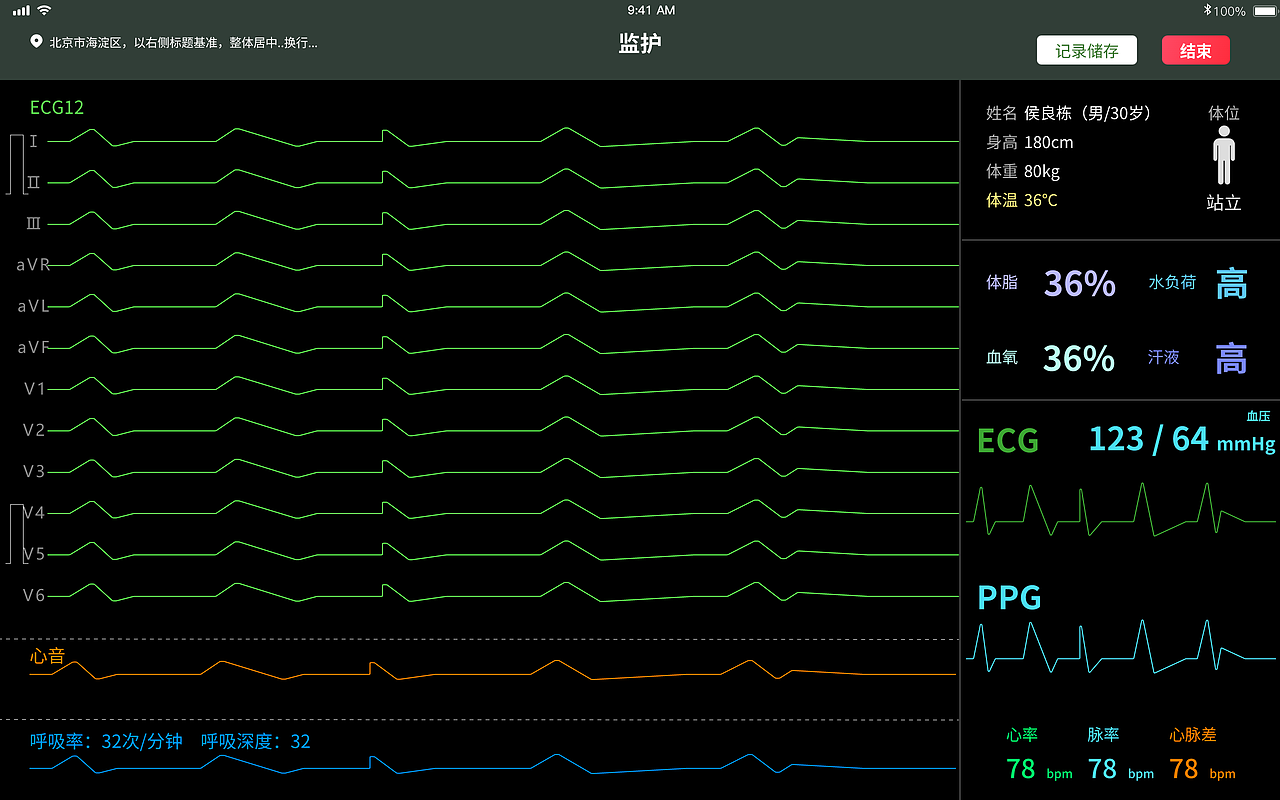Viewport: 1280px width, 800px height.
Task: Click the 高 value beside 水负荷
Action: click(x=1232, y=284)
